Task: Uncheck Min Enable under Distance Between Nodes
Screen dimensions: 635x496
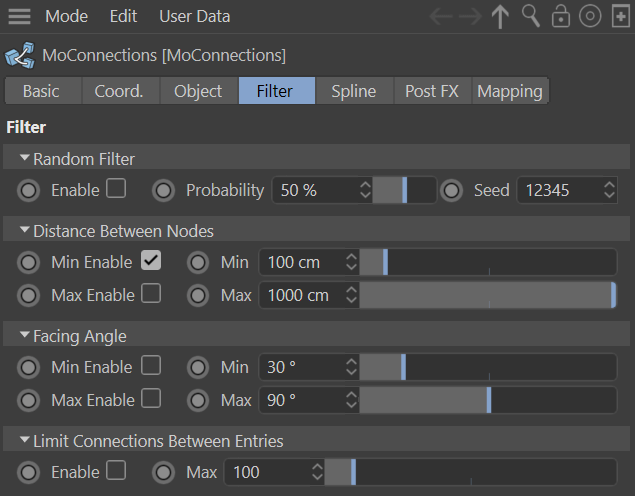Action: coord(150,262)
